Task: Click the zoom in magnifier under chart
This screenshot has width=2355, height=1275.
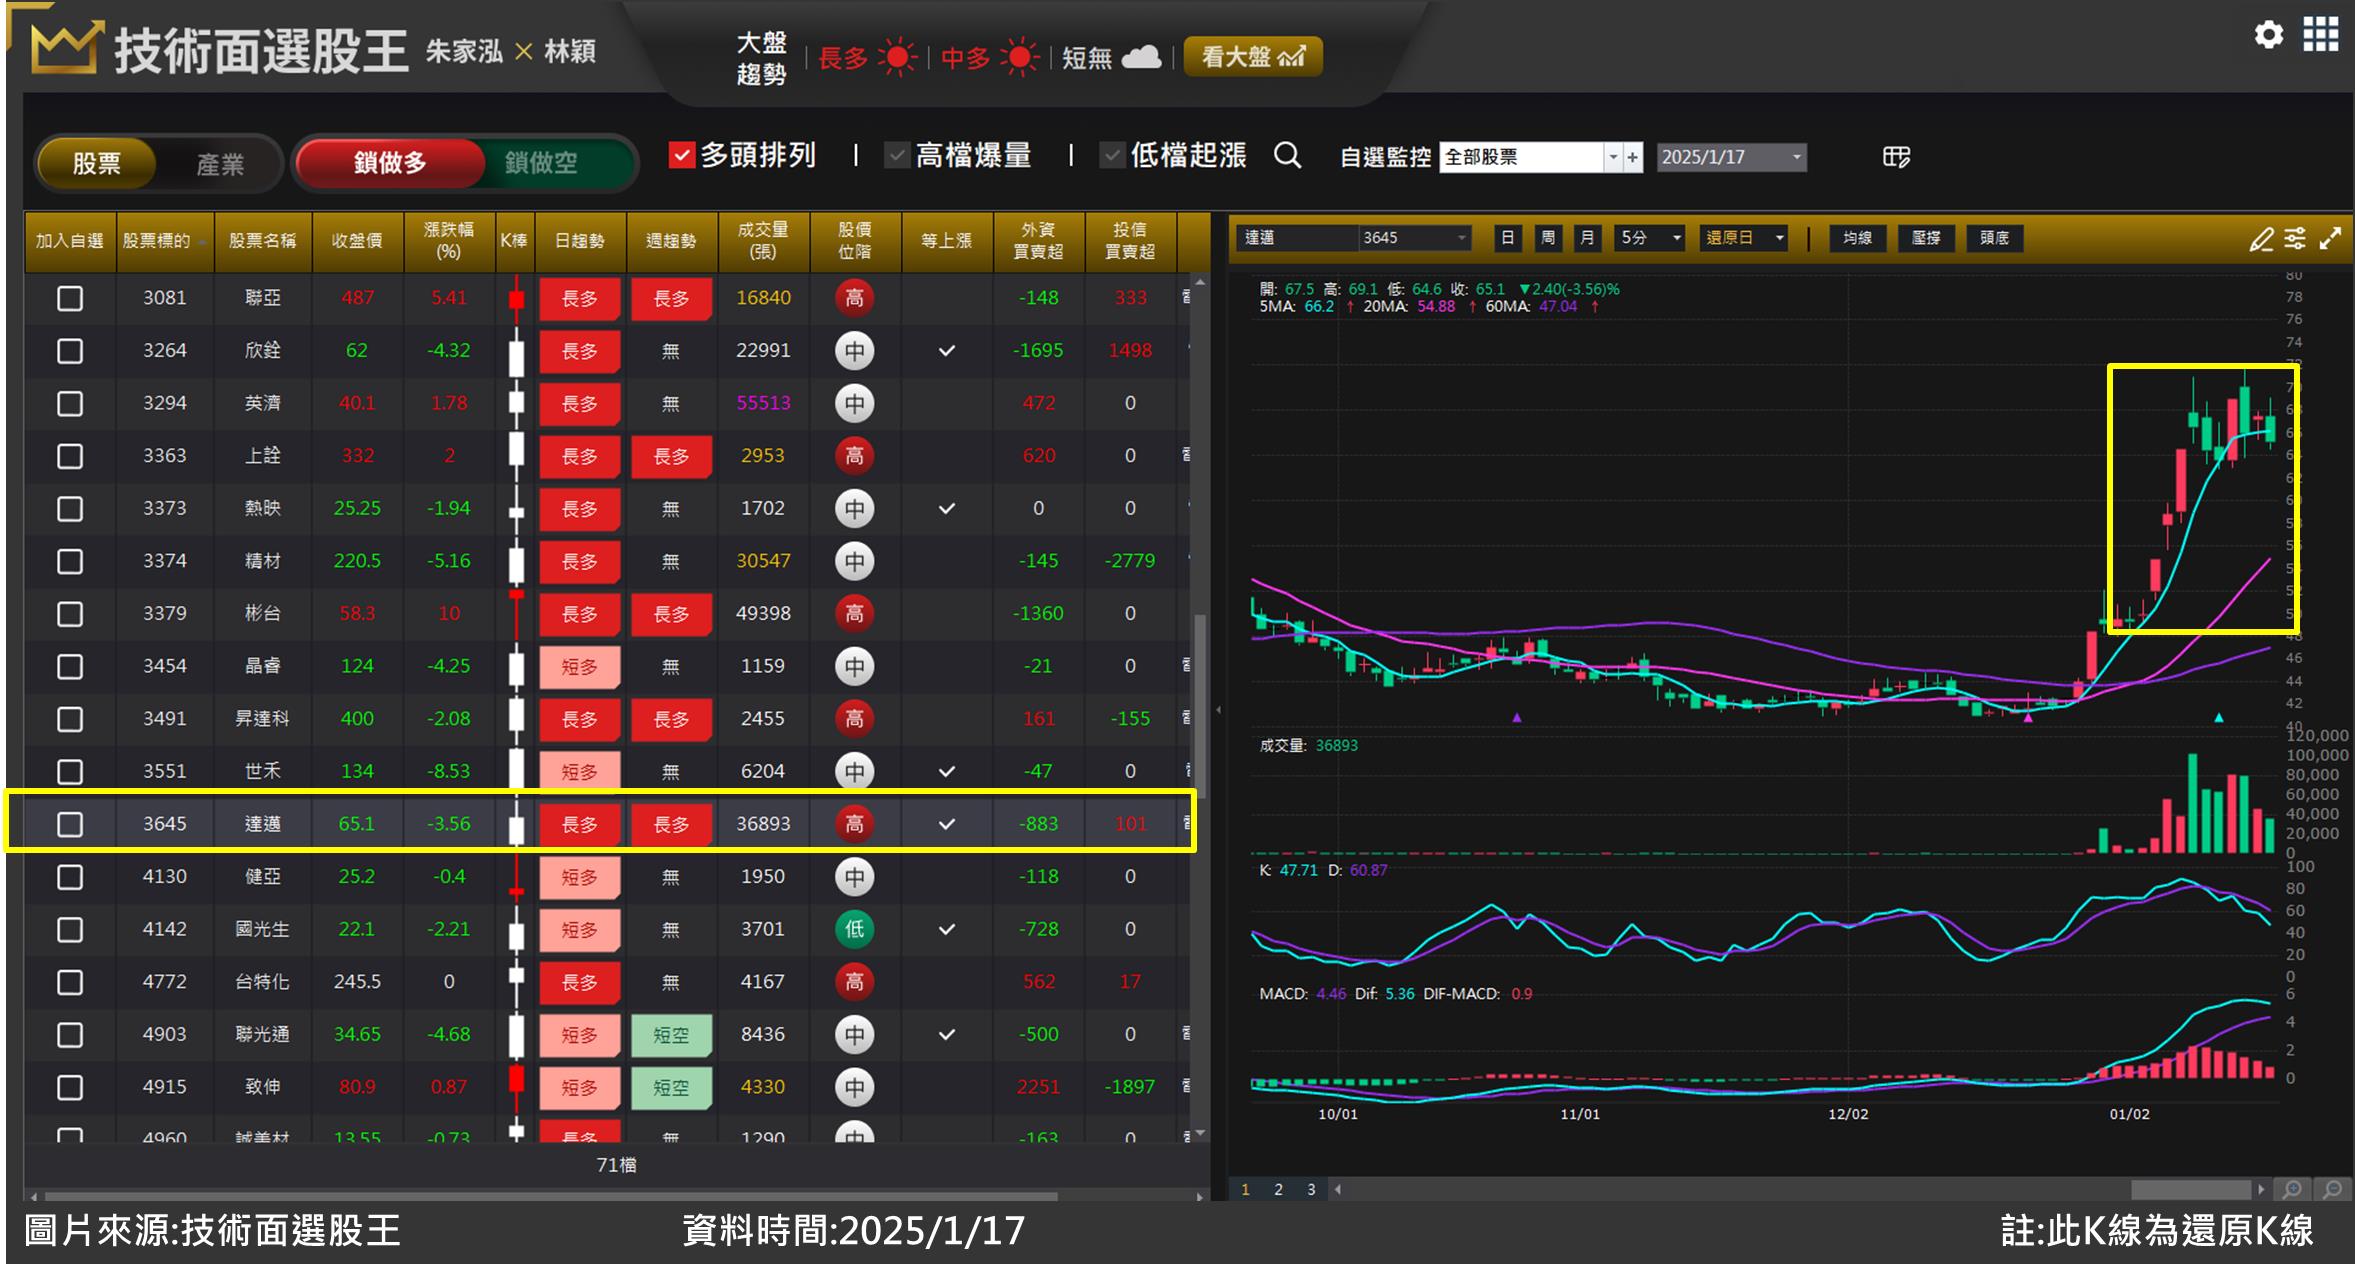Action: pyautogui.click(x=2292, y=1189)
